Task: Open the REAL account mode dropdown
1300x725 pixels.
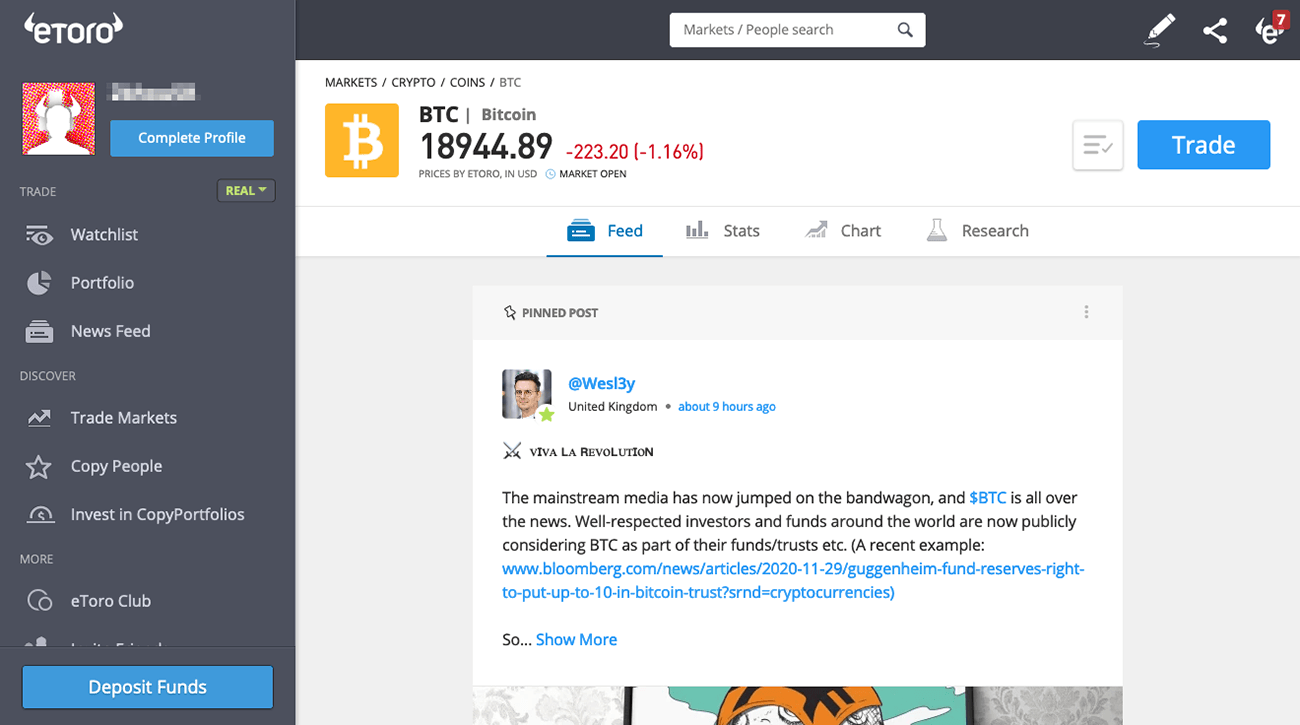Action: point(246,191)
